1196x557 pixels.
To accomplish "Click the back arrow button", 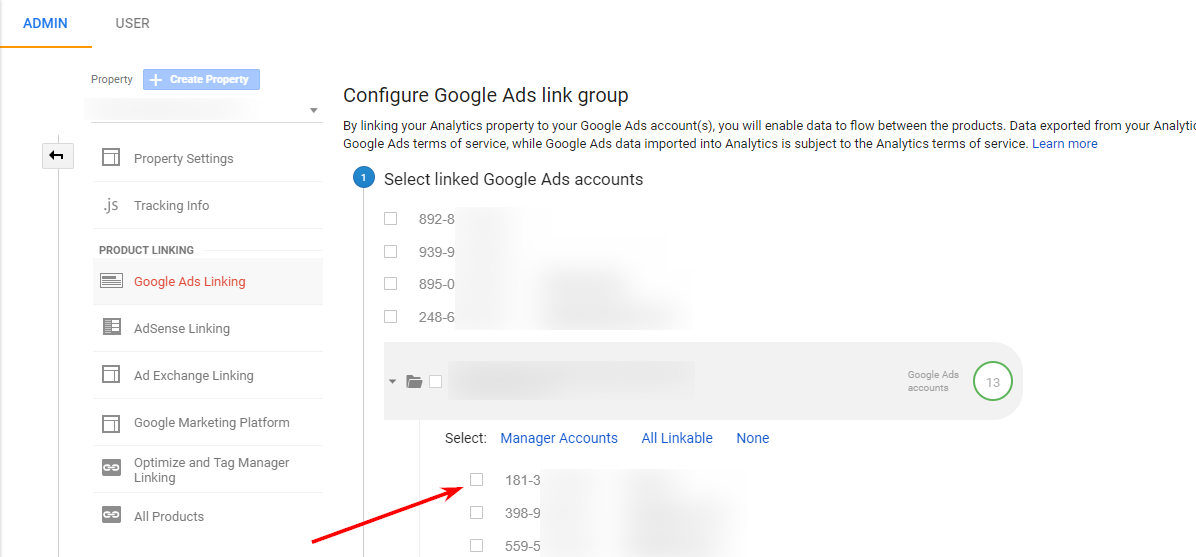I will coord(57,156).
